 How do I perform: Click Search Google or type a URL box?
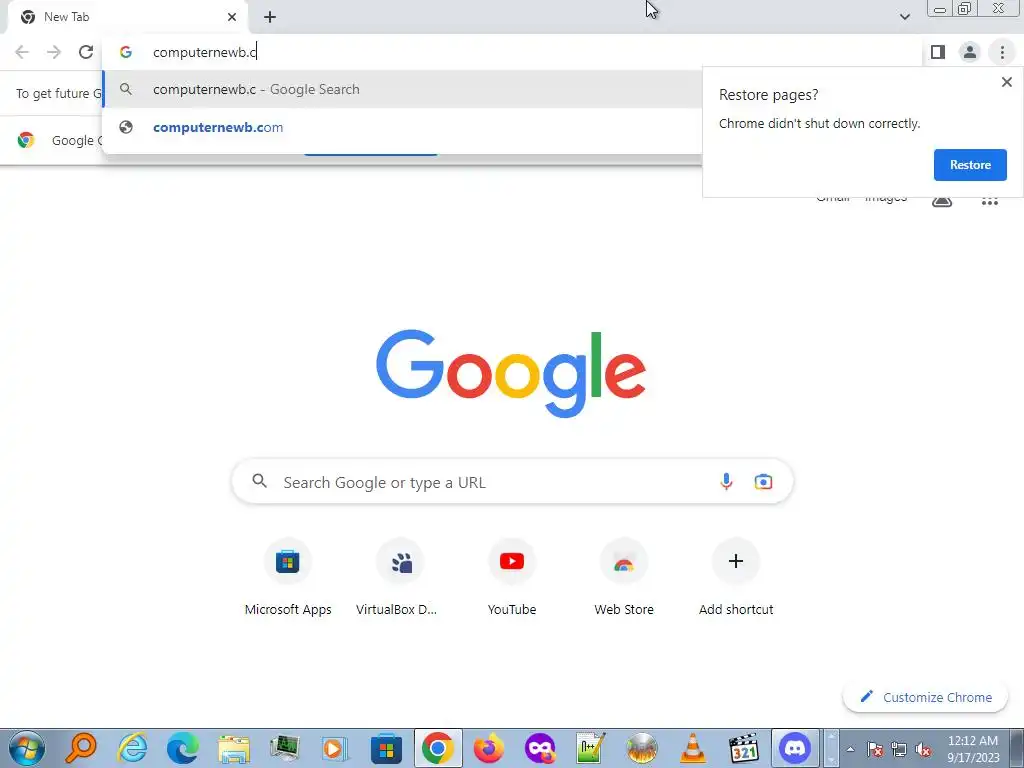512,482
